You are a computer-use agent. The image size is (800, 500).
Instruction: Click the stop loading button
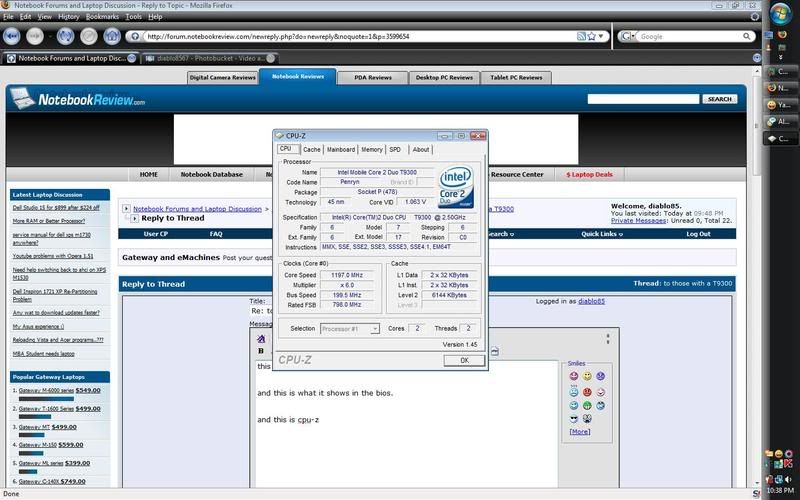coord(89,36)
